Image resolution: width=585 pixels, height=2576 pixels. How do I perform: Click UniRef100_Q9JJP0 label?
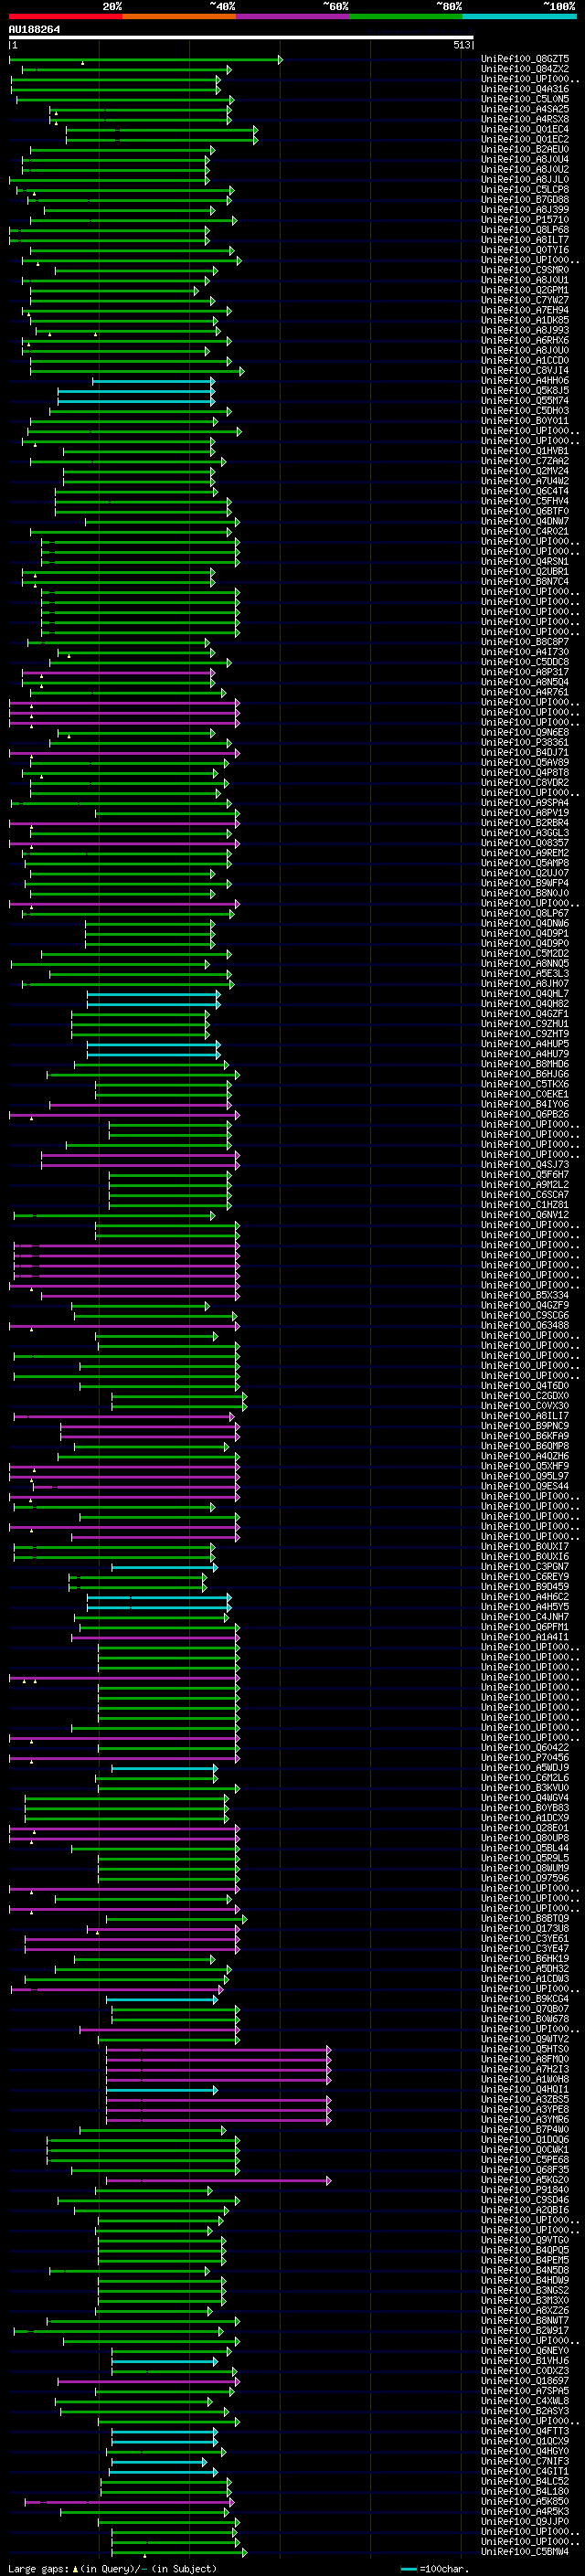tap(525, 2521)
